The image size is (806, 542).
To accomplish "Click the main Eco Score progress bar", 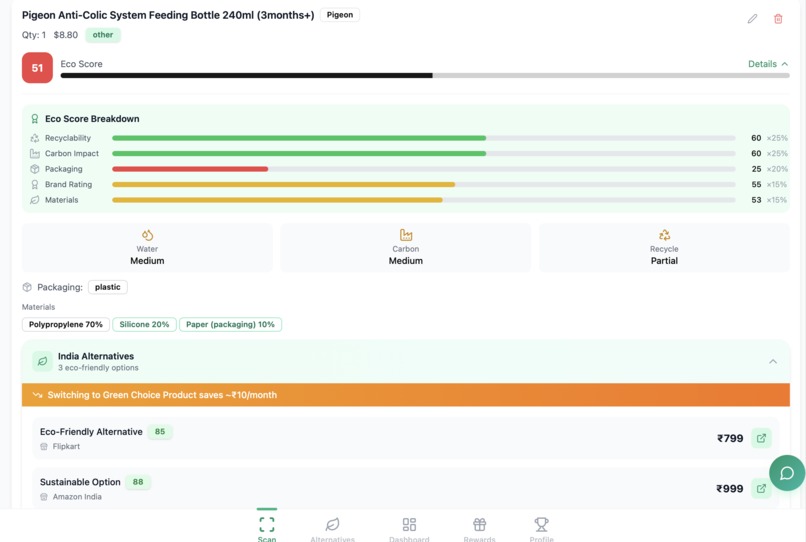I will click(425, 76).
